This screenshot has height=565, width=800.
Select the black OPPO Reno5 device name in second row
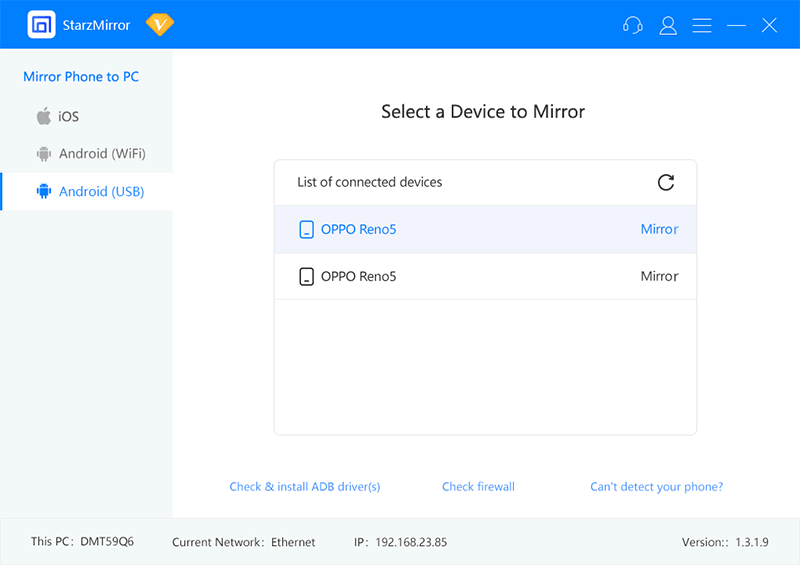pos(359,277)
